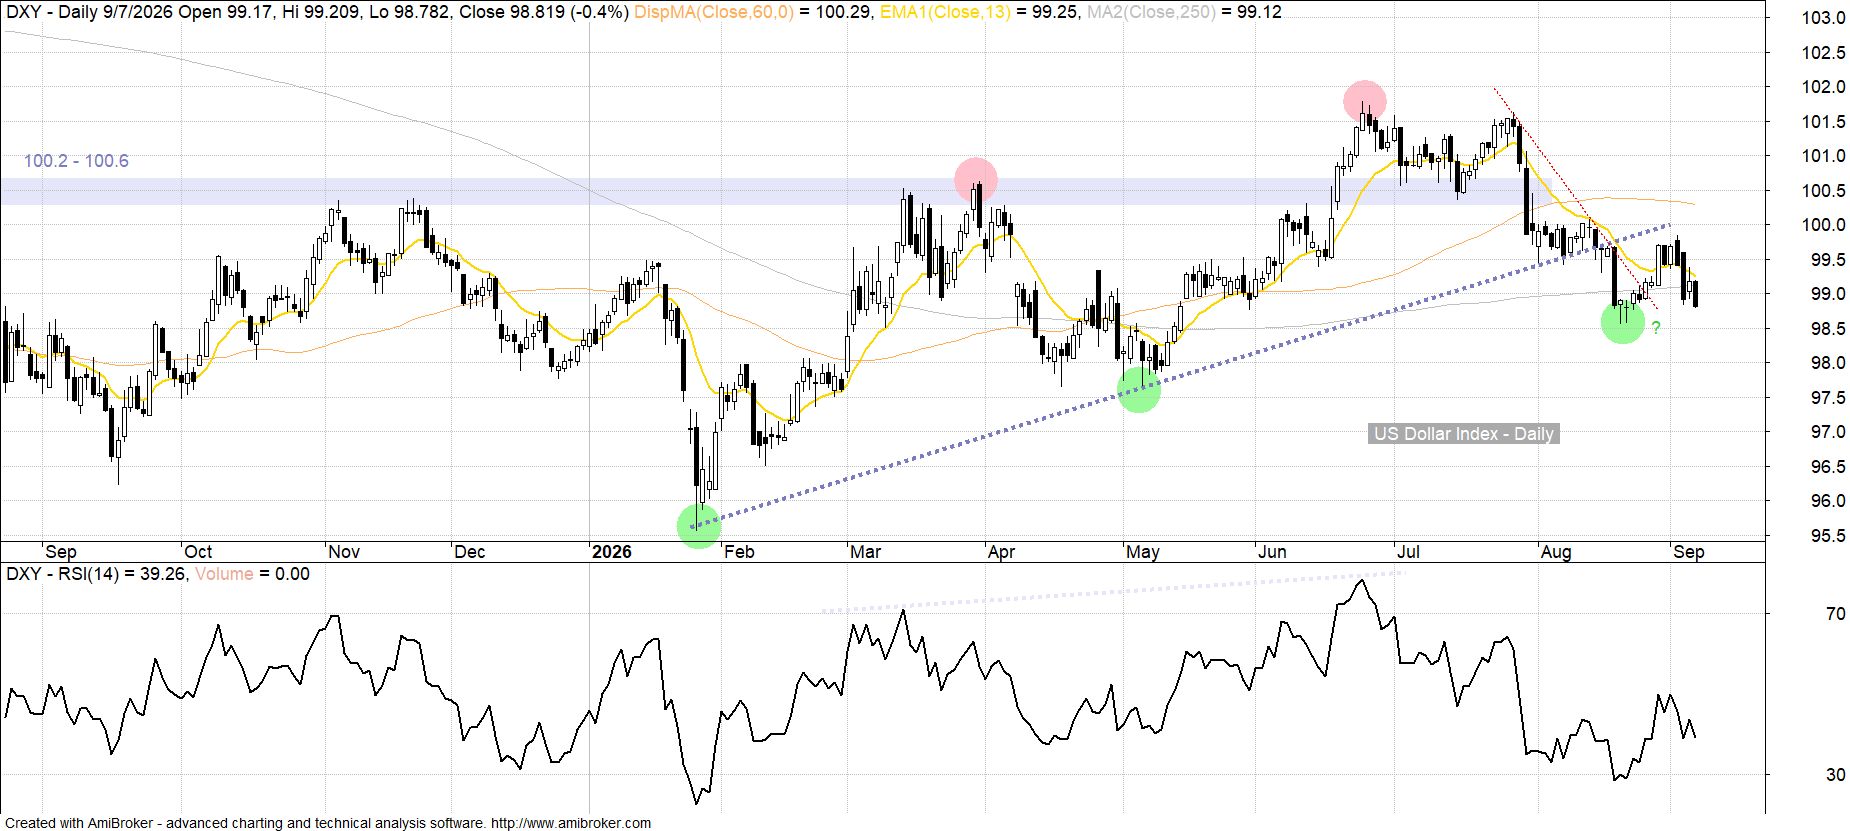Click the Sep month label at right end
This screenshot has height=831, width=1850.
[x=1689, y=552]
